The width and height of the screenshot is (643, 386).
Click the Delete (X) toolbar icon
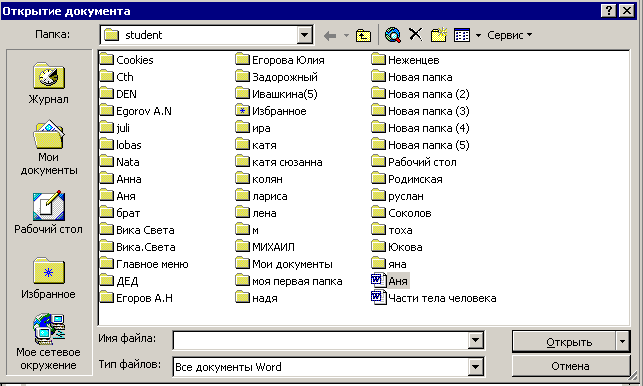coord(415,35)
